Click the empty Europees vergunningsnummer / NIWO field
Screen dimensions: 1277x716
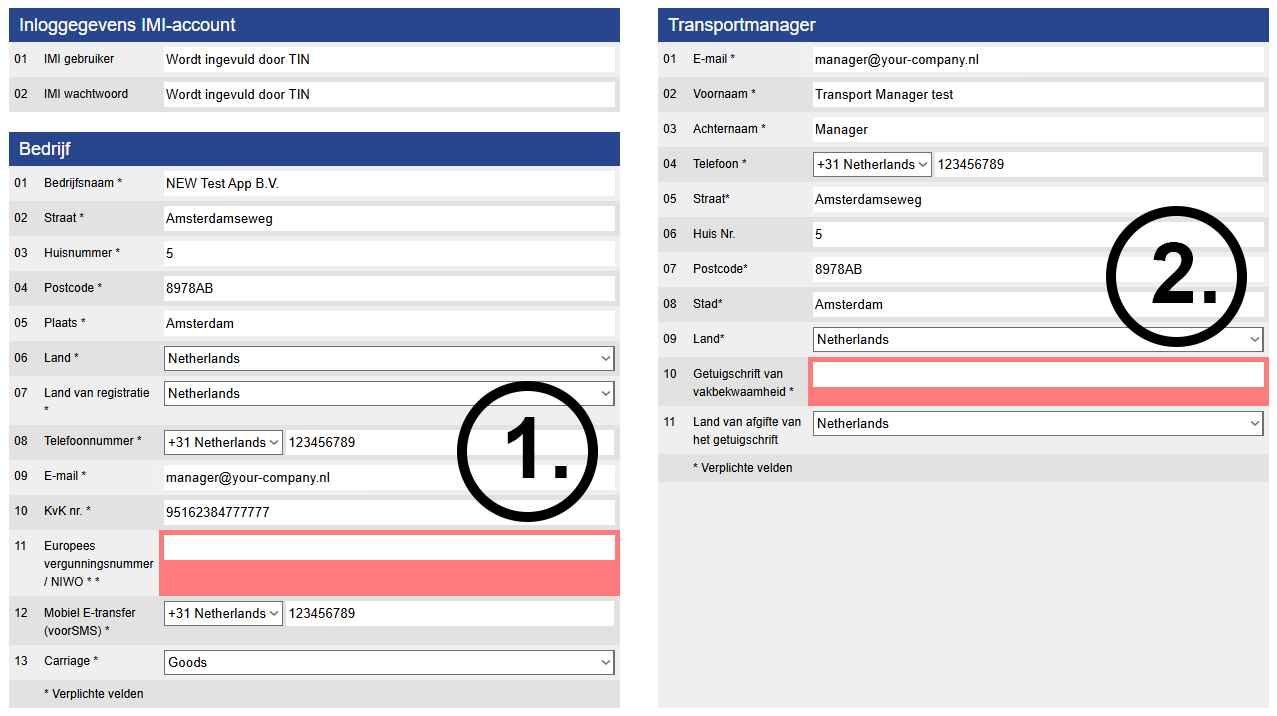pyautogui.click(x=388, y=548)
